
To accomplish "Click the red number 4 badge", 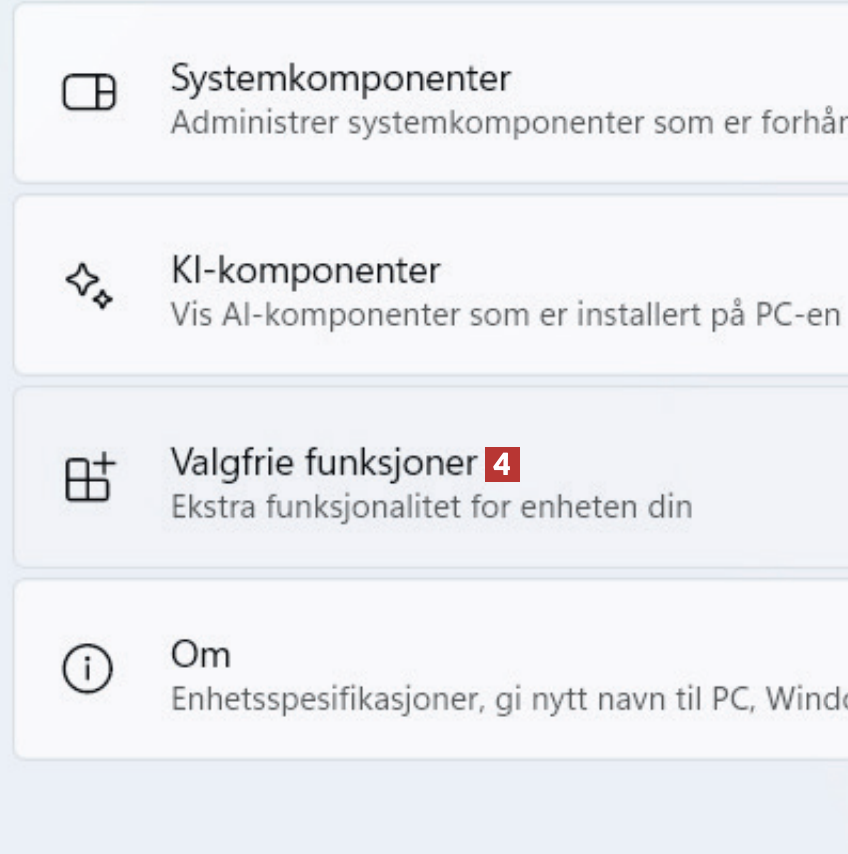I will (502, 465).
